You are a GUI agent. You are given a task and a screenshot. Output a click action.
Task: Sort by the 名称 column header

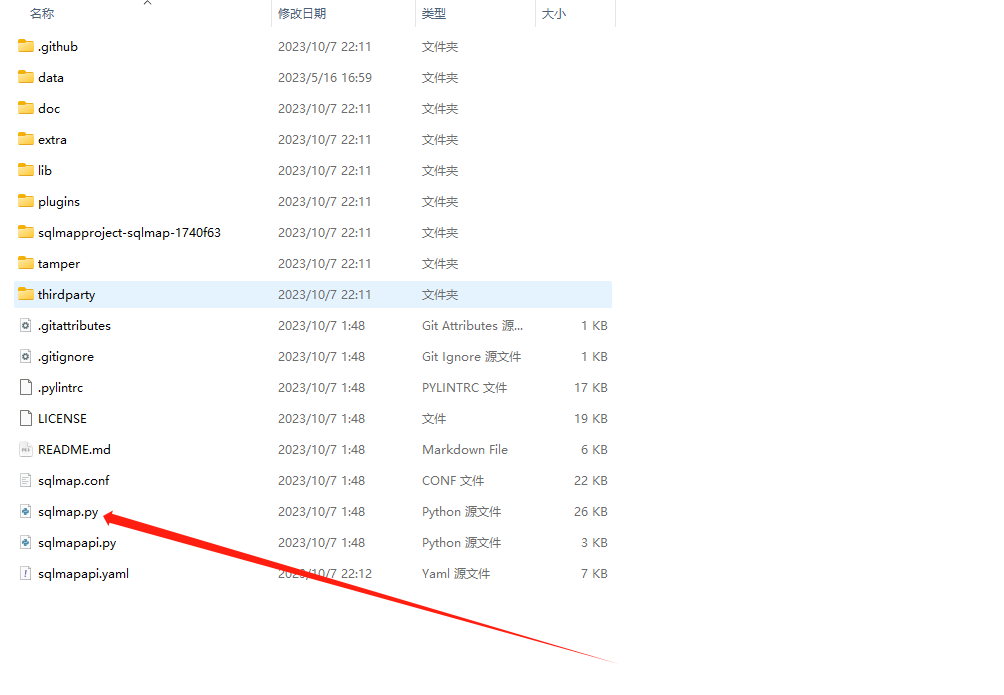[x=42, y=13]
